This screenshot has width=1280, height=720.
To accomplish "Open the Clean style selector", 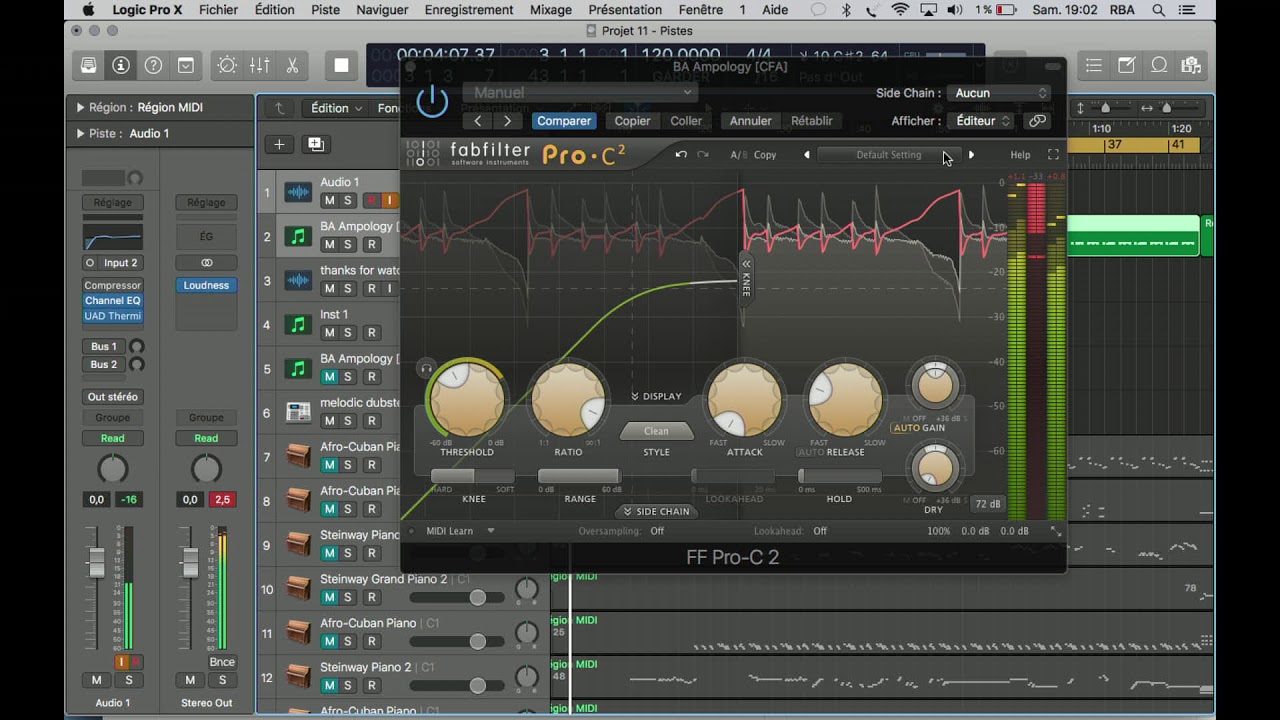I will click(656, 431).
